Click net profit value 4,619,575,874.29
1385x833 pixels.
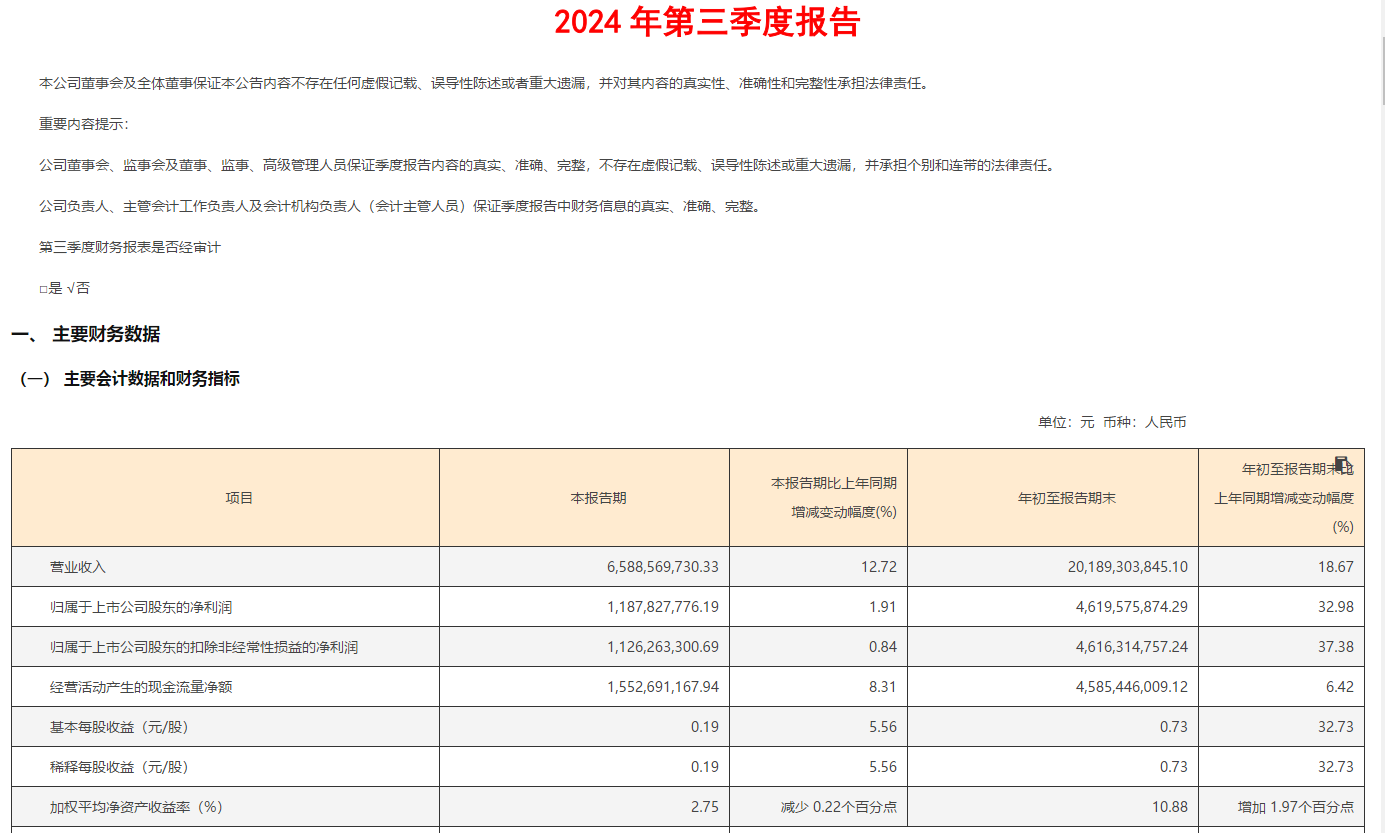[x=1131, y=607]
